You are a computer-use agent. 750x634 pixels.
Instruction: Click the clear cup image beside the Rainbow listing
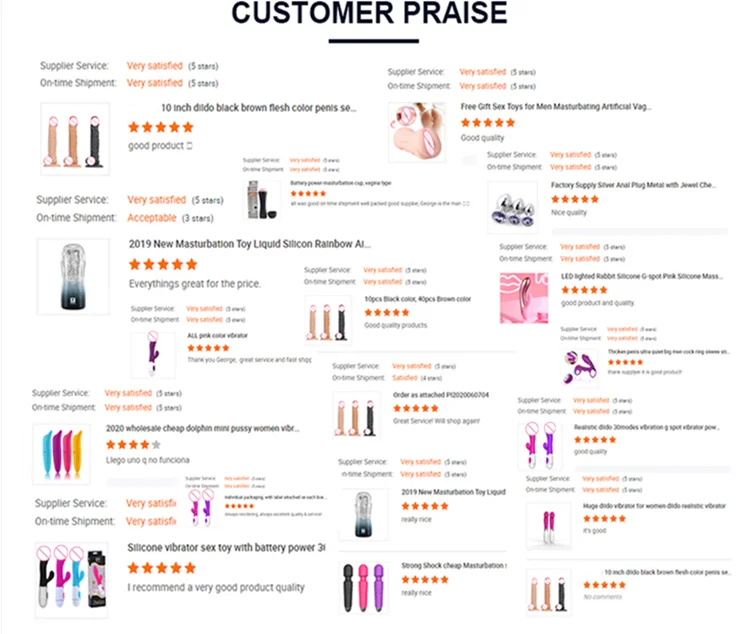pos(72,276)
